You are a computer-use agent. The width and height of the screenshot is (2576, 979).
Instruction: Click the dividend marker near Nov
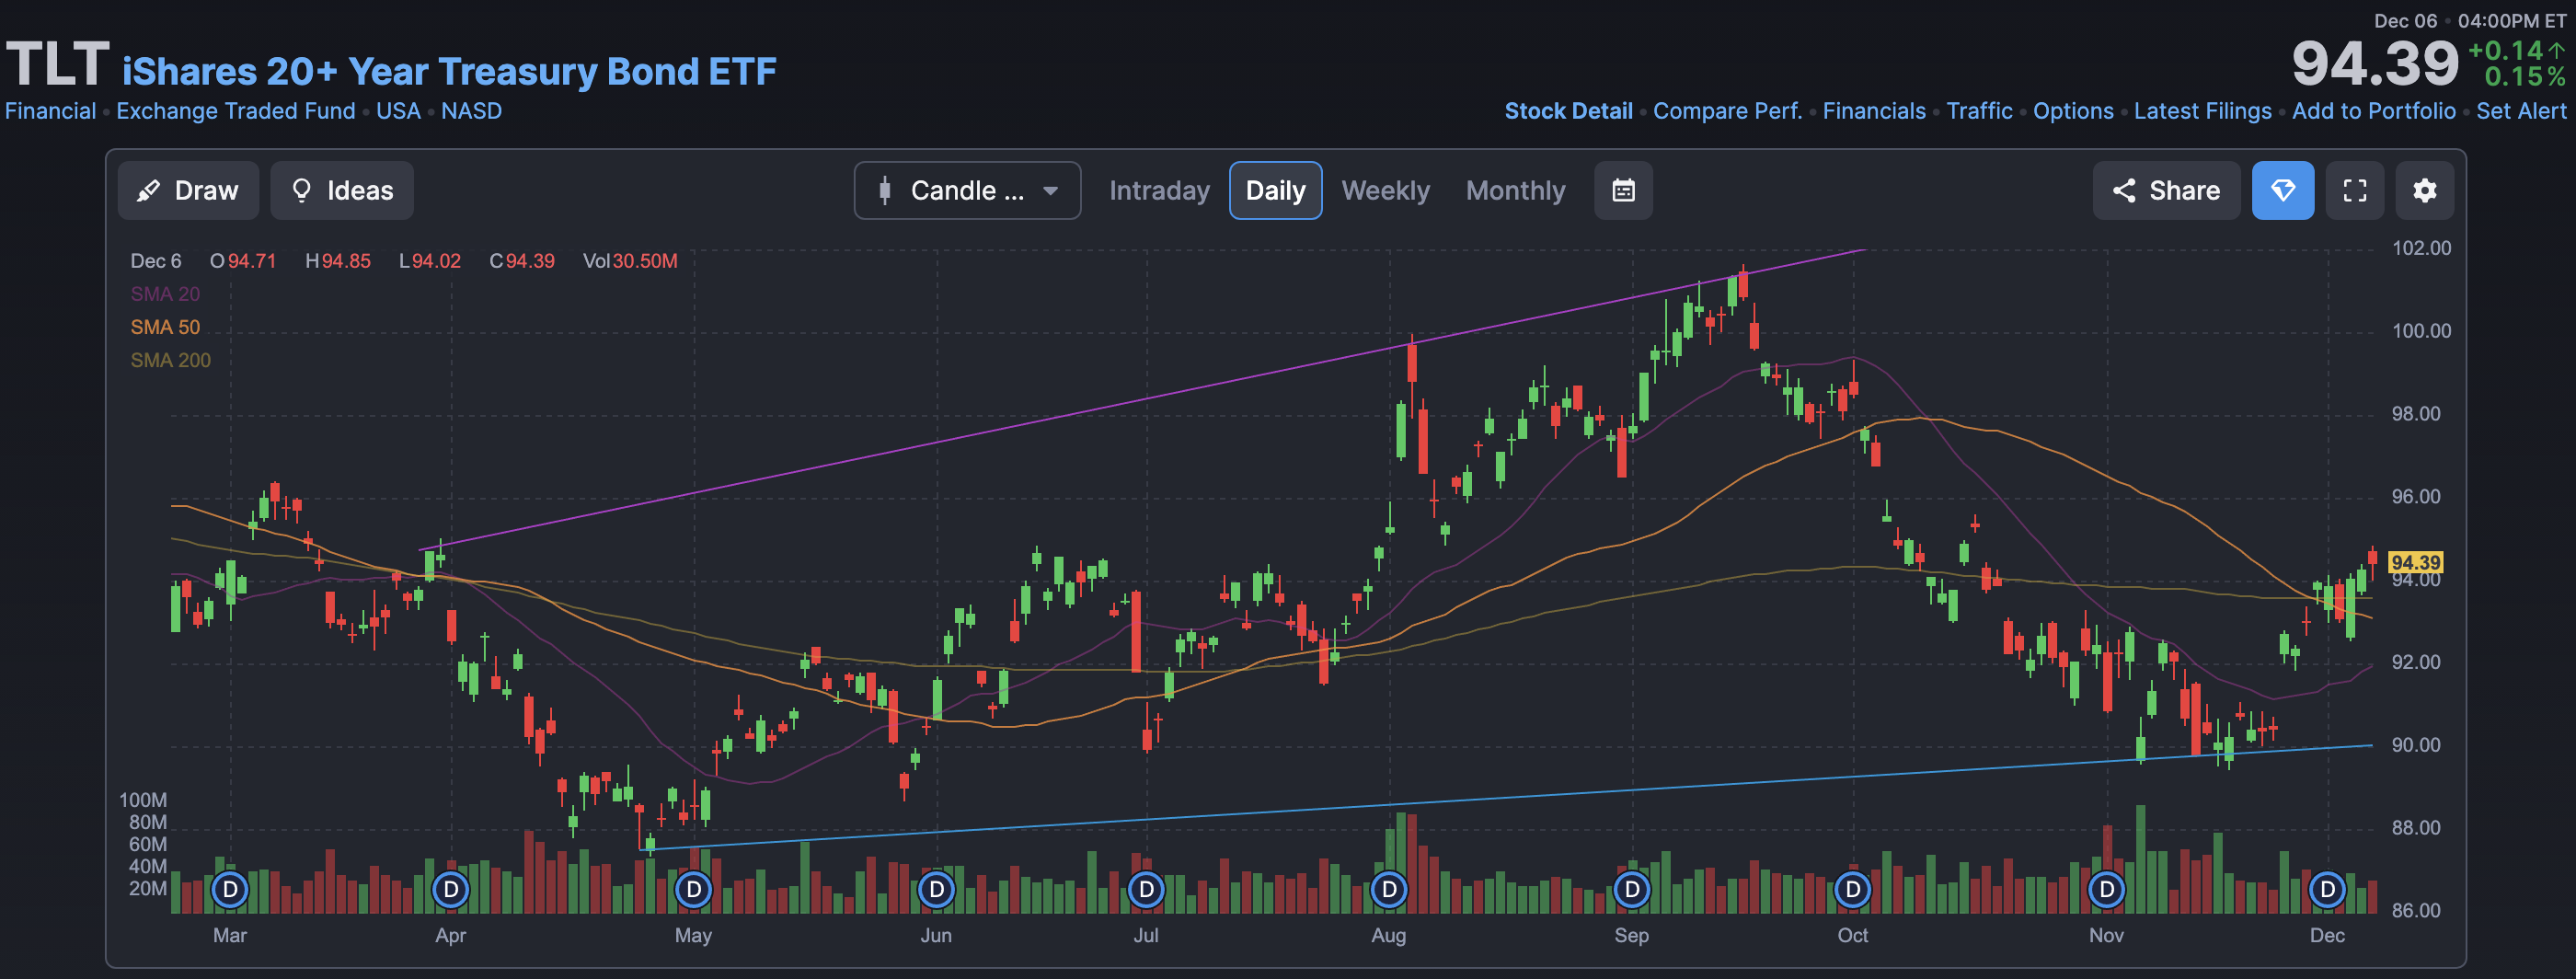coord(2107,889)
